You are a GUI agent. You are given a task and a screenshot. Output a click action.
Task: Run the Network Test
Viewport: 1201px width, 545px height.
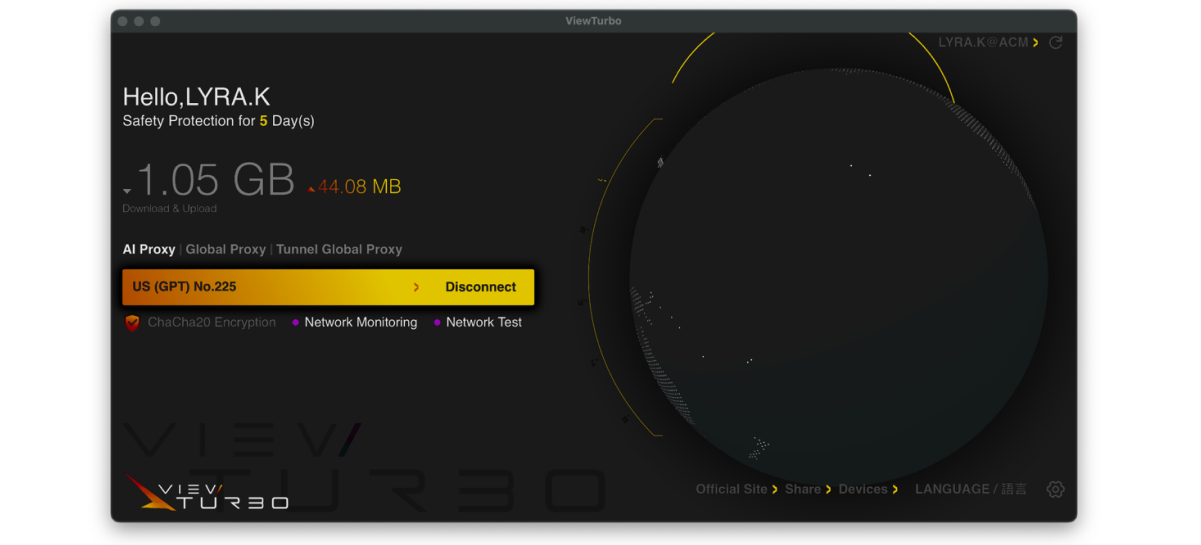tap(484, 322)
